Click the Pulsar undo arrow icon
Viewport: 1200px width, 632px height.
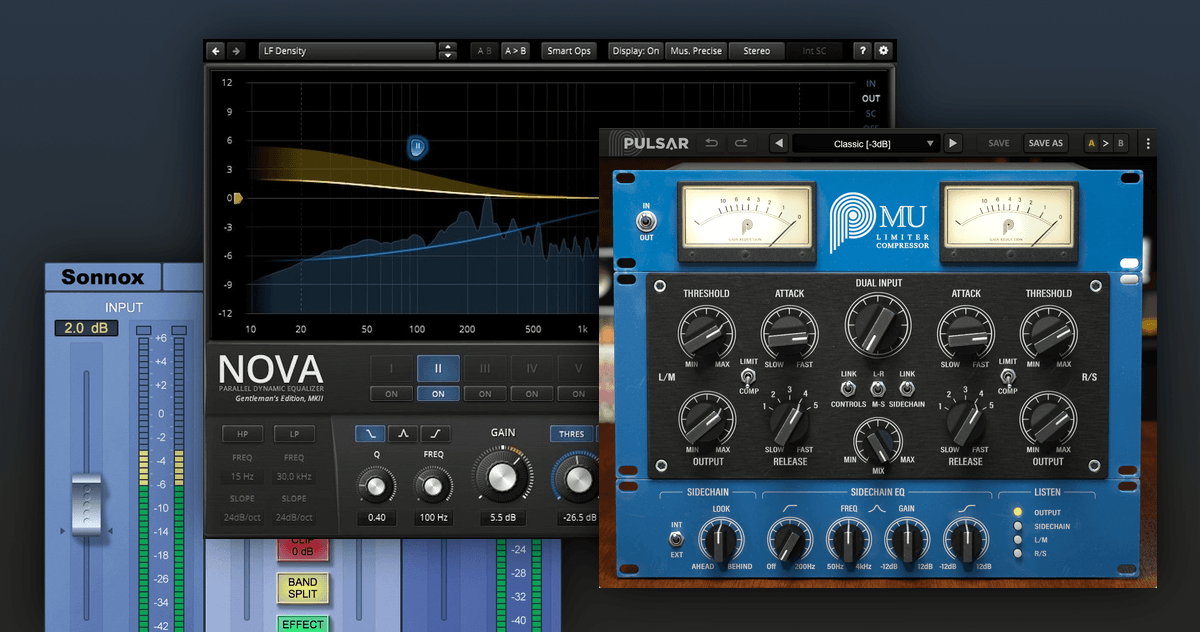(x=712, y=143)
